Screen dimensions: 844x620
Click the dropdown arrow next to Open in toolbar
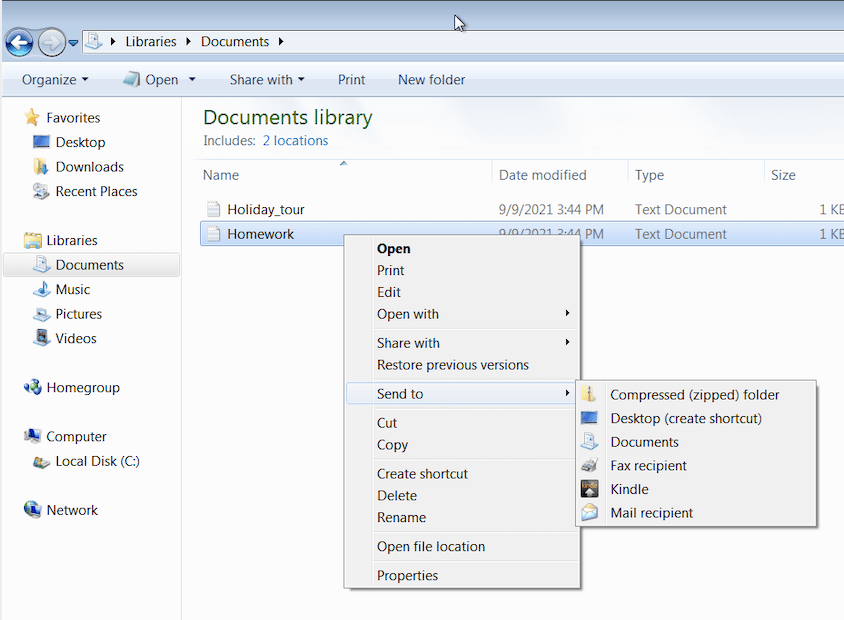[x=192, y=80]
